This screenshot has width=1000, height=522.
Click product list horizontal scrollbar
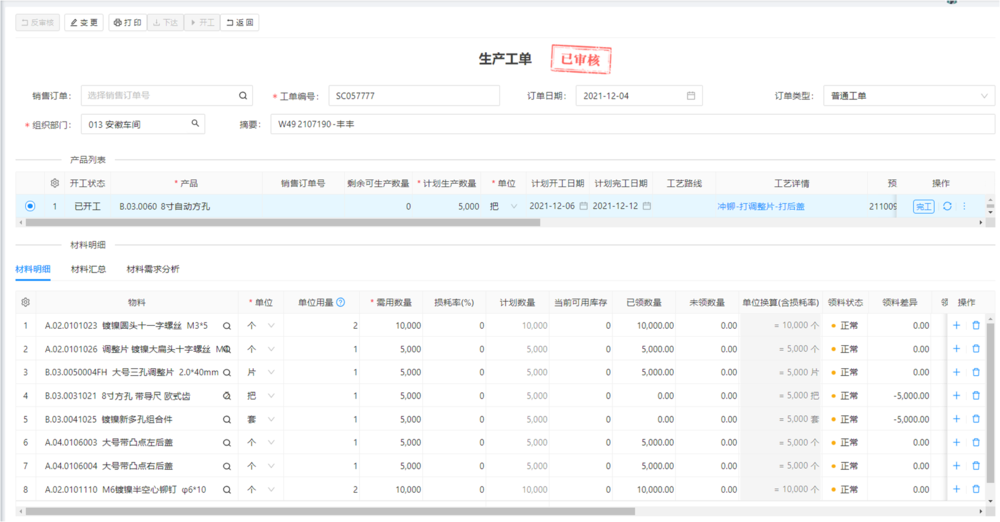point(283,223)
